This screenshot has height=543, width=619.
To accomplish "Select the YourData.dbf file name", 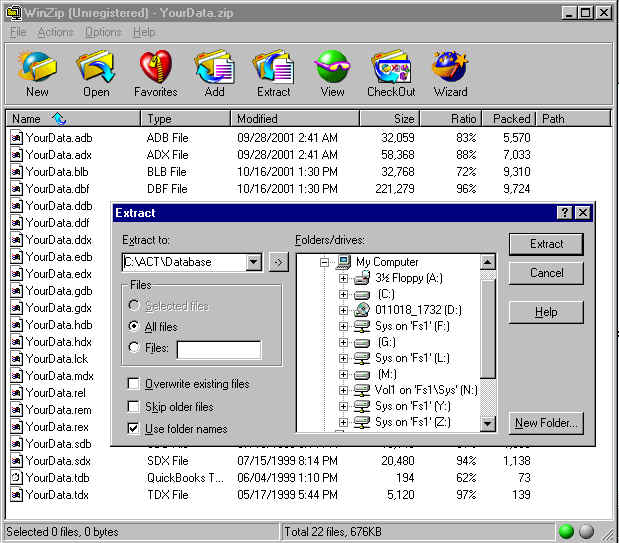I will tap(58, 189).
